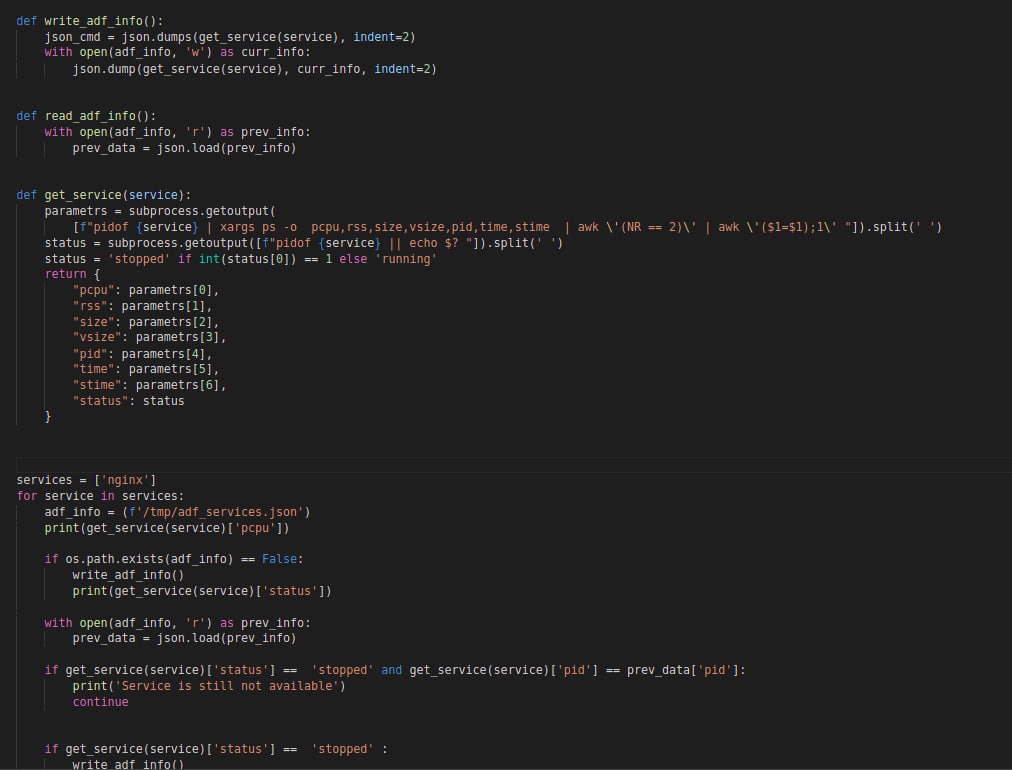Click the "status = 'stopped' if int" line
Screen dimensions: 1012x770
click(241, 259)
